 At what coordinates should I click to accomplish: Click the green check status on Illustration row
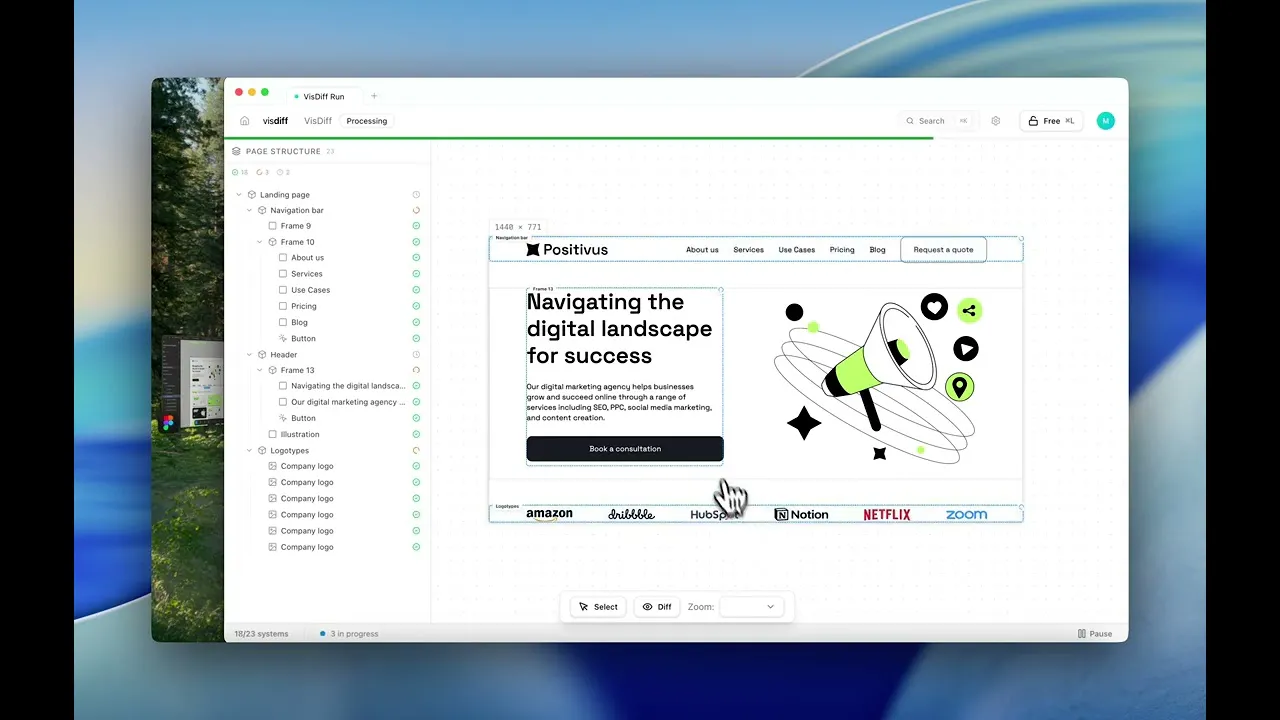pyautogui.click(x=416, y=434)
